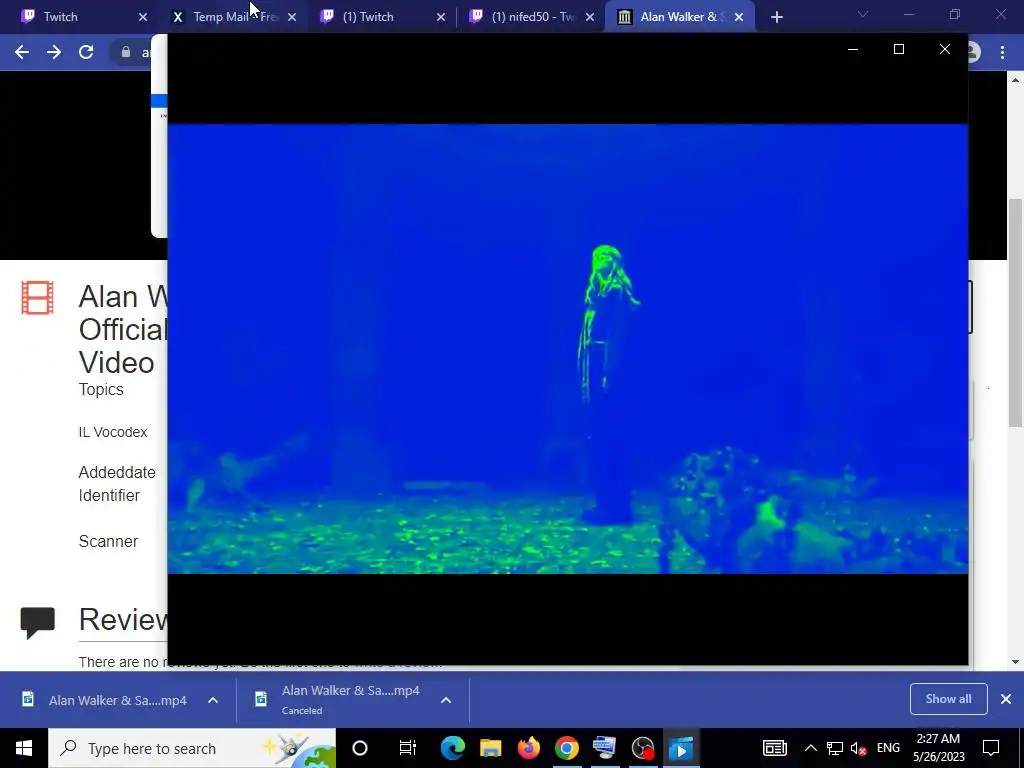Open the tab search dropdown arrow
Screen dimensions: 1024x768
863,14
